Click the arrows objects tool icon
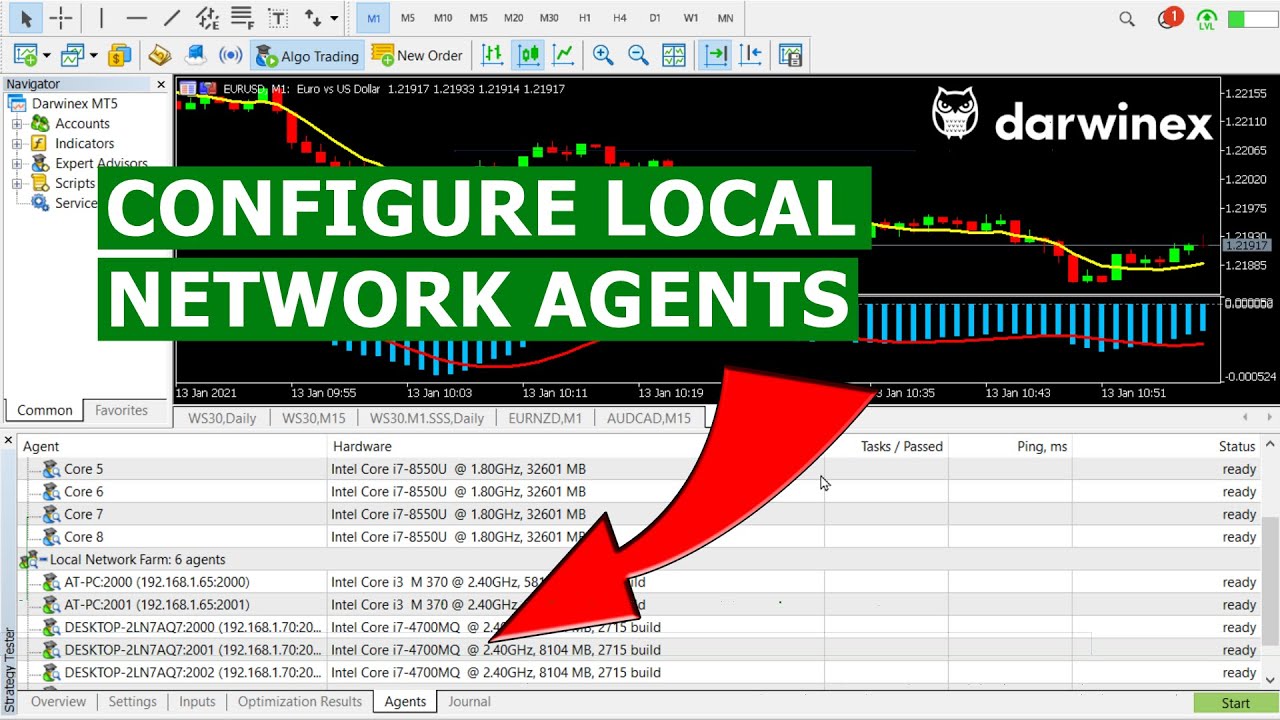Viewport: 1280px width, 720px height. (313, 18)
